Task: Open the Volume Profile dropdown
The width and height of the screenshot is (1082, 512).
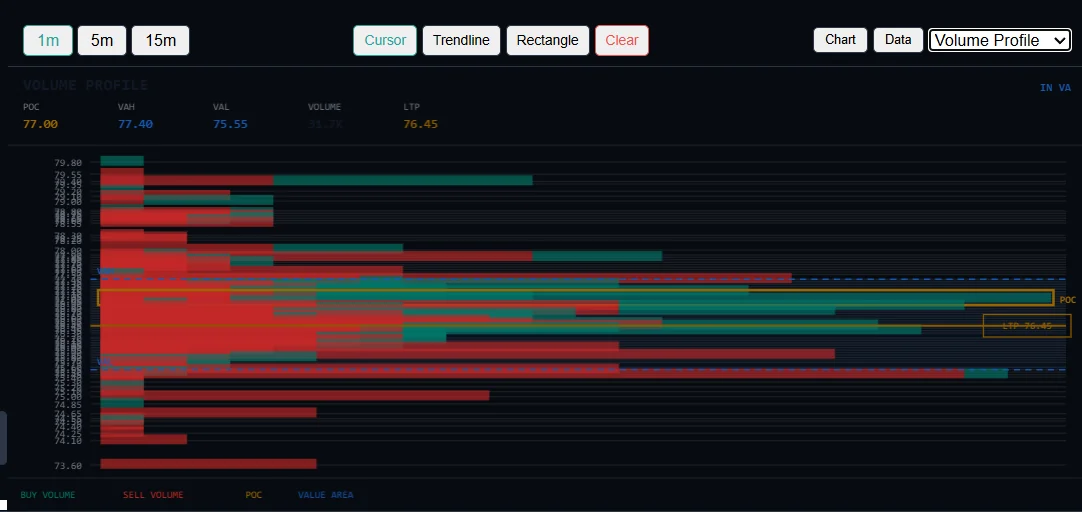Action: click(x=1000, y=40)
